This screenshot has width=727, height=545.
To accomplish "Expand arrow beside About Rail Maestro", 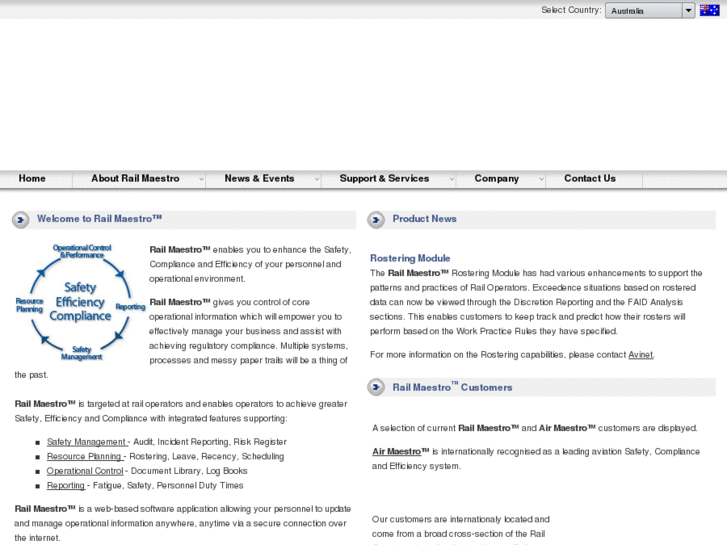I will point(201,179).
